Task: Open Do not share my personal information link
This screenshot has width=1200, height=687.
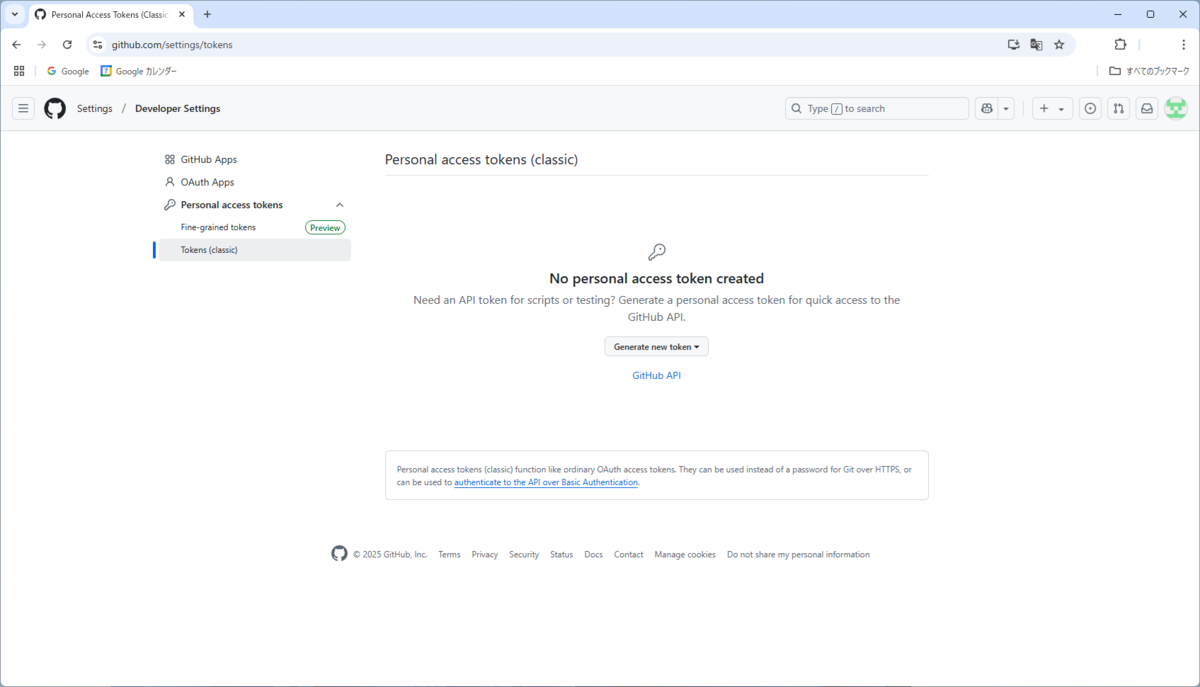Action: click(798, 554)
